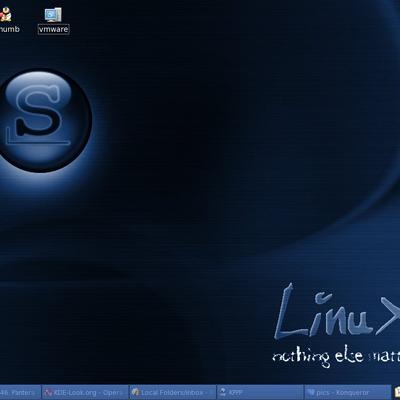
Task: Switch to the Local Folders/Inbox taskbar window
Action: point(172,393)
